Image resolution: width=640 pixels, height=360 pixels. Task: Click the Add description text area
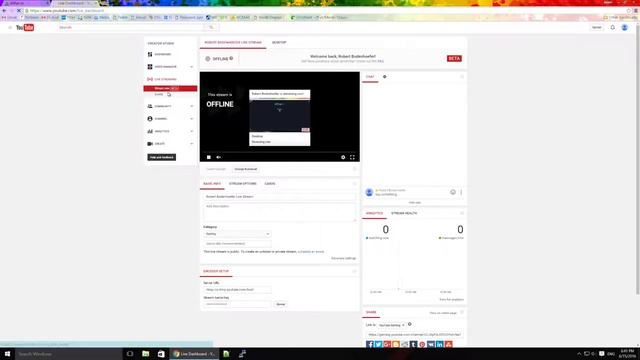[280, 212]
